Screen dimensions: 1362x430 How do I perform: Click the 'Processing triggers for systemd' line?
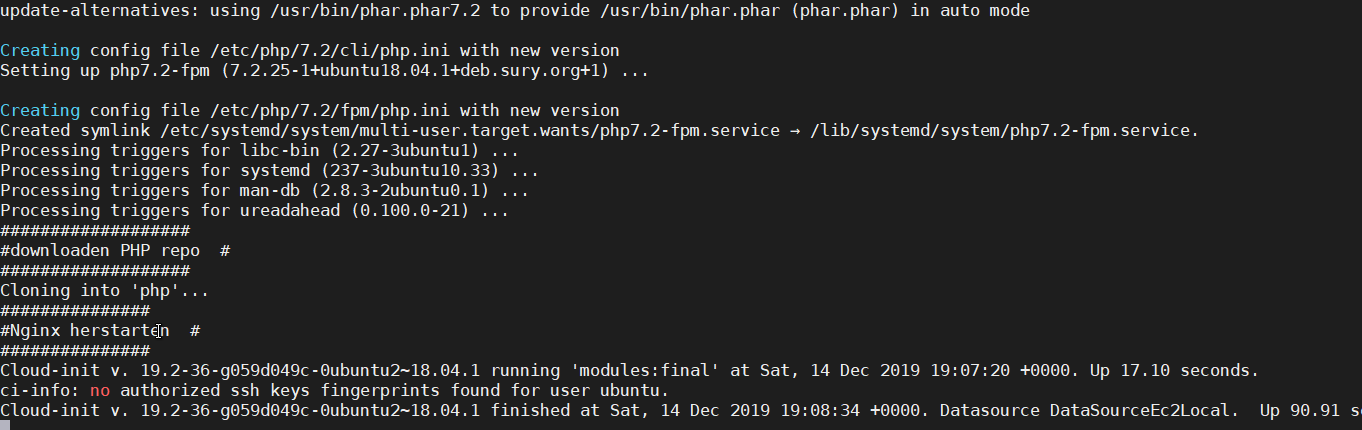coord(270,170)
